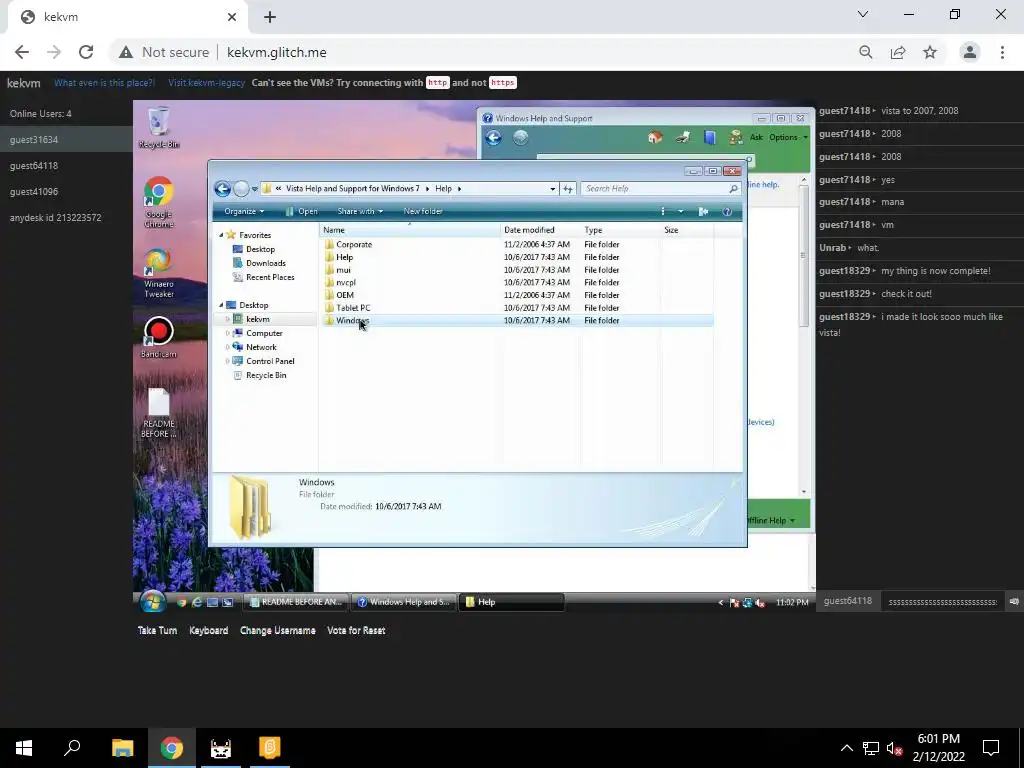The width and height of the screenshot is (1024, 768).
Task: Select Downloads in Favorites
Action: (265, 263)
